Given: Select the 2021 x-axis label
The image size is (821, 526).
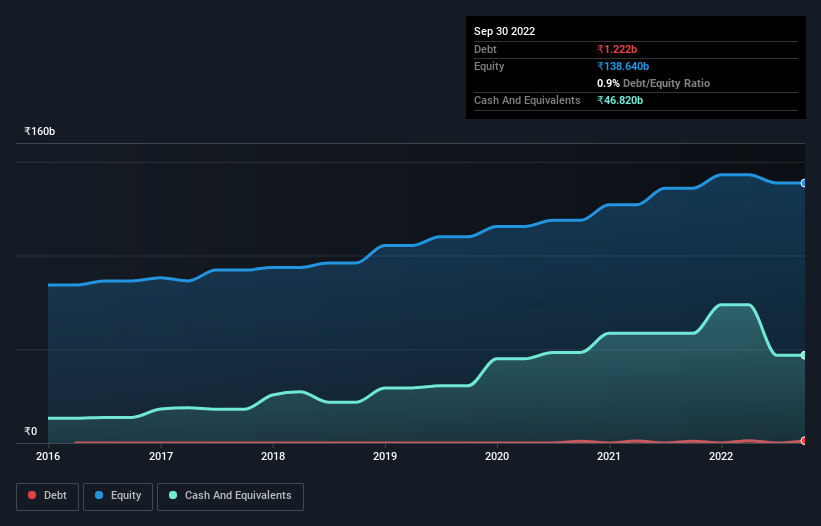Looking at the screenshot, I should [609, 456].
